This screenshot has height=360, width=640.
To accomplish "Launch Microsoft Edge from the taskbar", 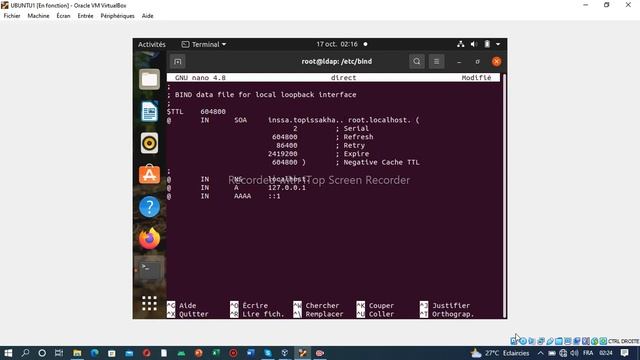I will coord(94,353).
